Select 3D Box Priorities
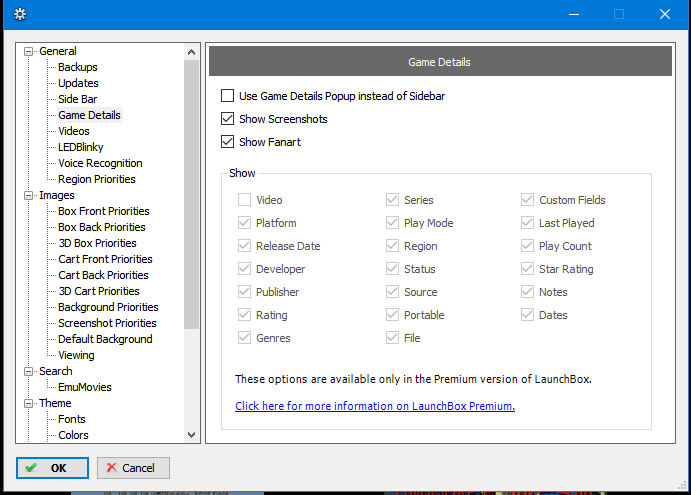The width and height of the screenshot is (691, 495). 97,243
